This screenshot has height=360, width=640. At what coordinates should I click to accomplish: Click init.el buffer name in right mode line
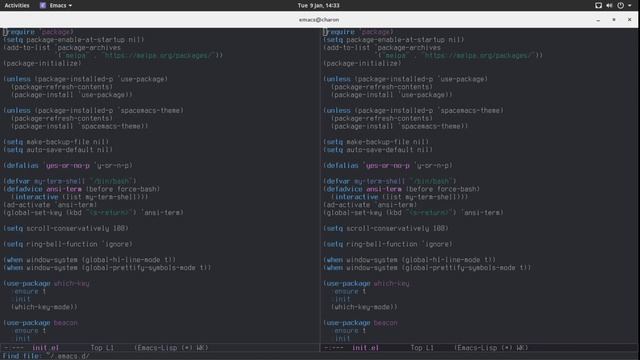click(x=365, y=348)
